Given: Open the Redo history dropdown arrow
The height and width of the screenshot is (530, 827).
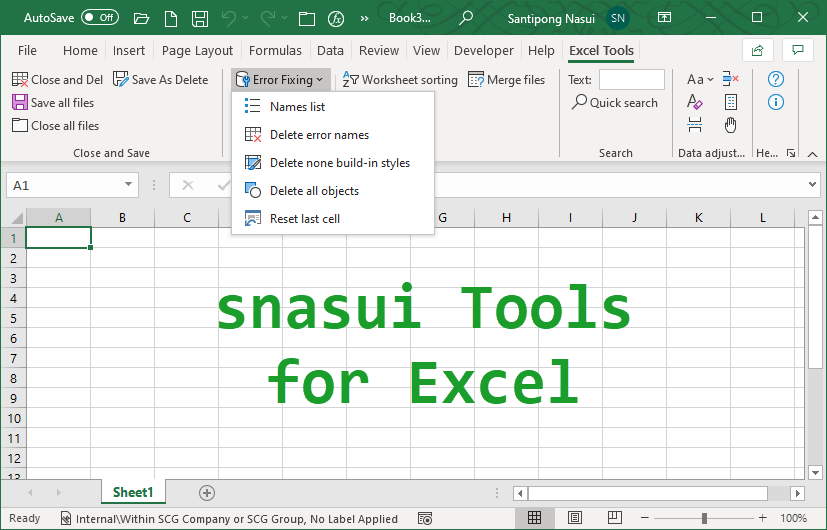Looking at the screenshot, I should 284,18.
